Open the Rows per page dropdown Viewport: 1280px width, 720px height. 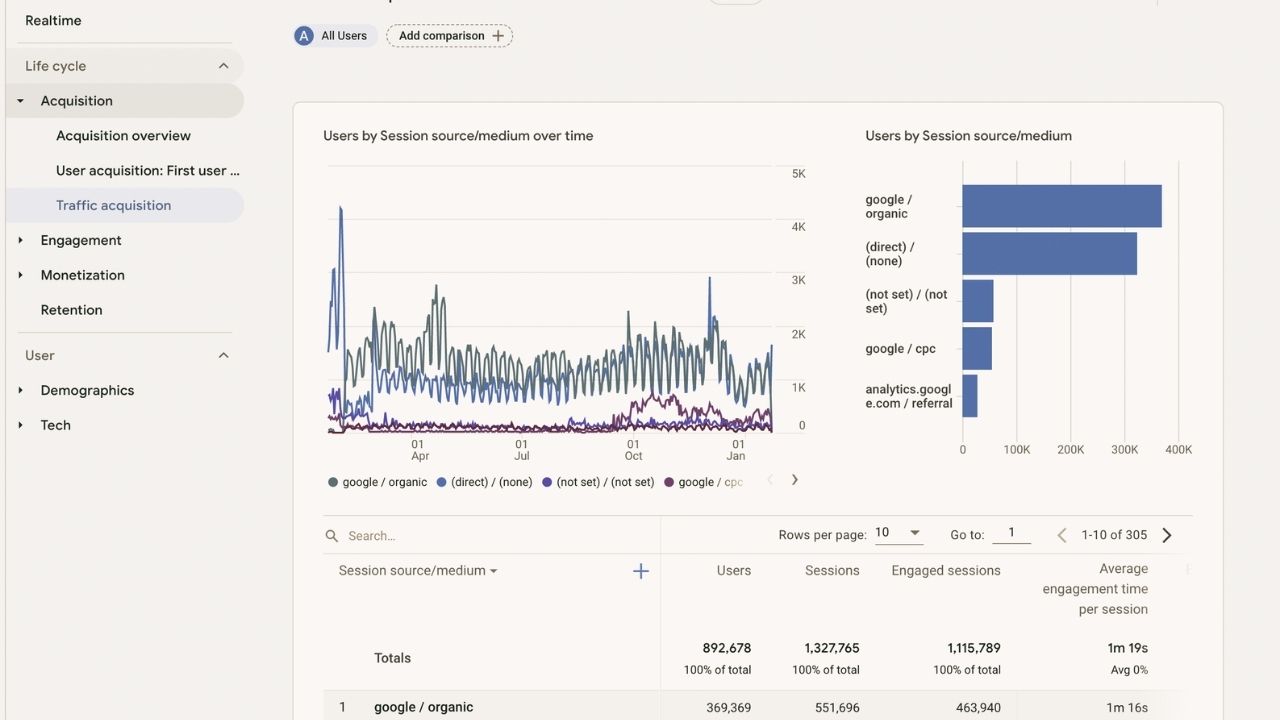[898, 533]
